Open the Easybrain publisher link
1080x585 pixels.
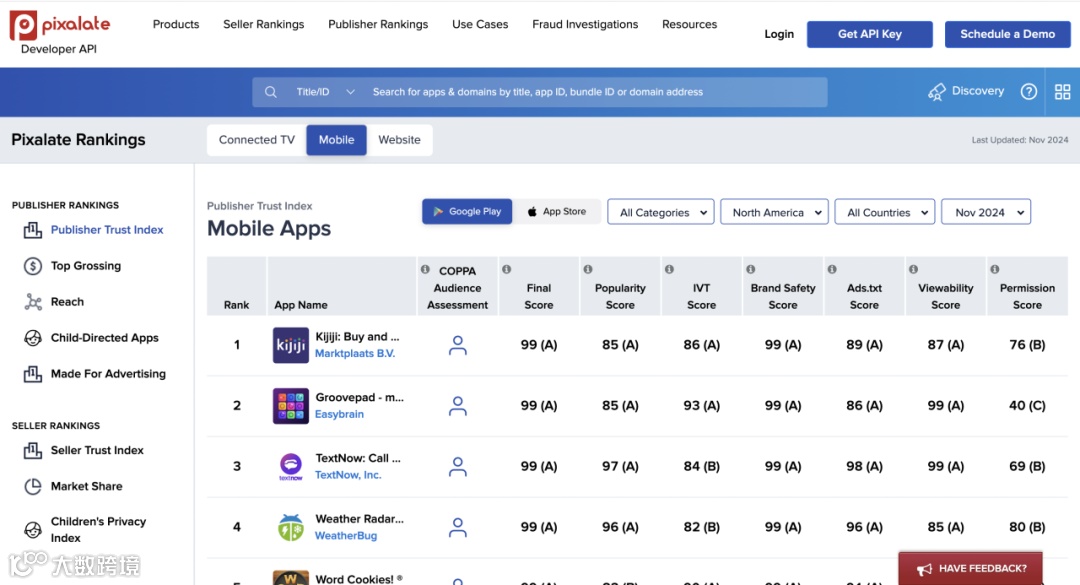pyautogui.click(x=340, y=414)
